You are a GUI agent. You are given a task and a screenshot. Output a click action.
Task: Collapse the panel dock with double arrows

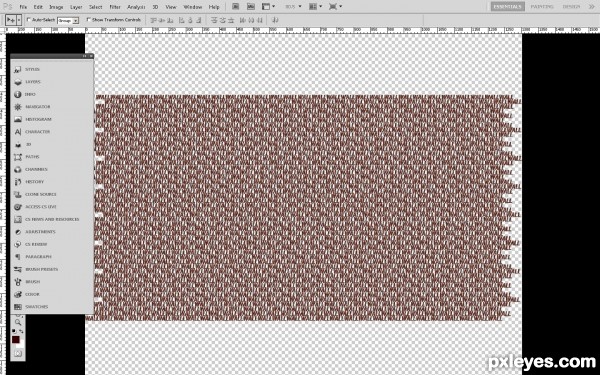(85, 56)
